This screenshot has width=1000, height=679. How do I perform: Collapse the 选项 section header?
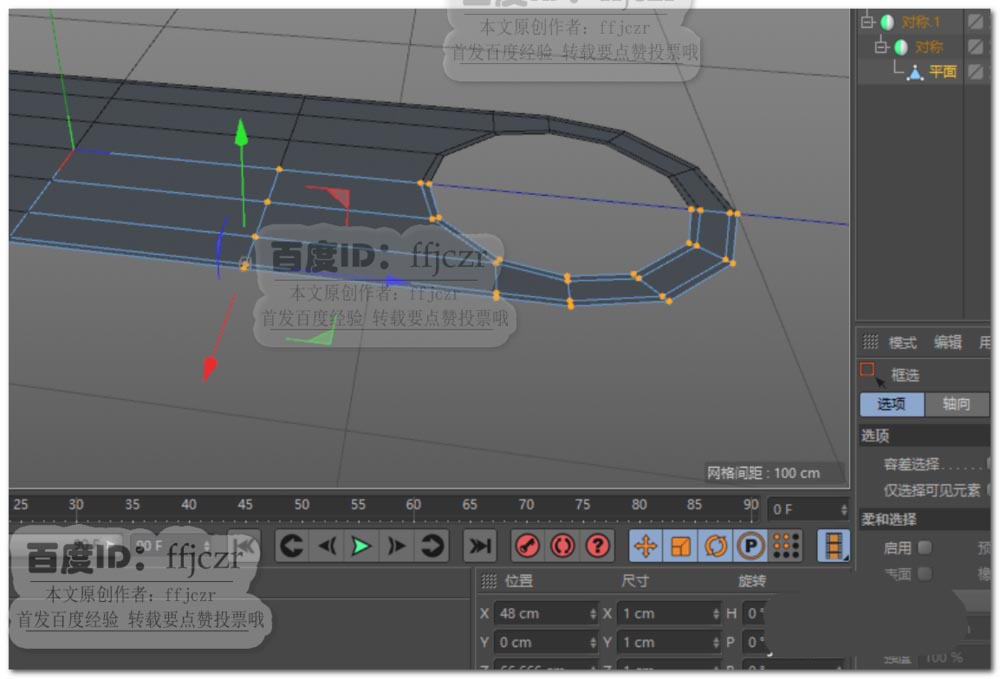pyautogui.click(x=925, y=435)
